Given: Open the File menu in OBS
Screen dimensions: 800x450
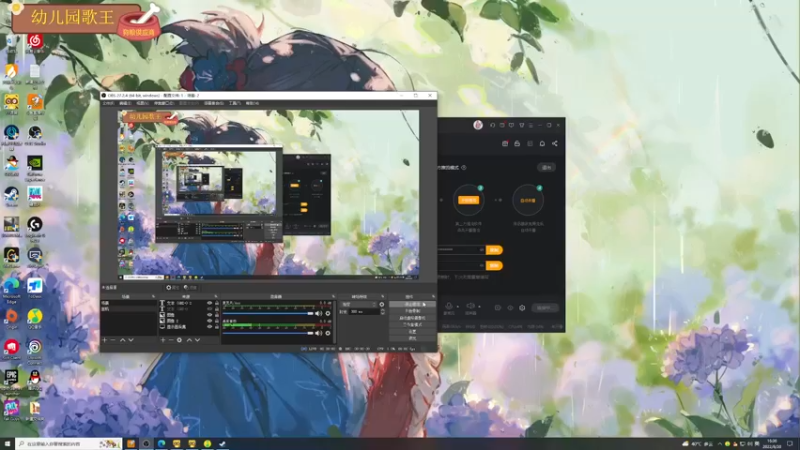Looking at the screenshot, I should tap(108, 103).
